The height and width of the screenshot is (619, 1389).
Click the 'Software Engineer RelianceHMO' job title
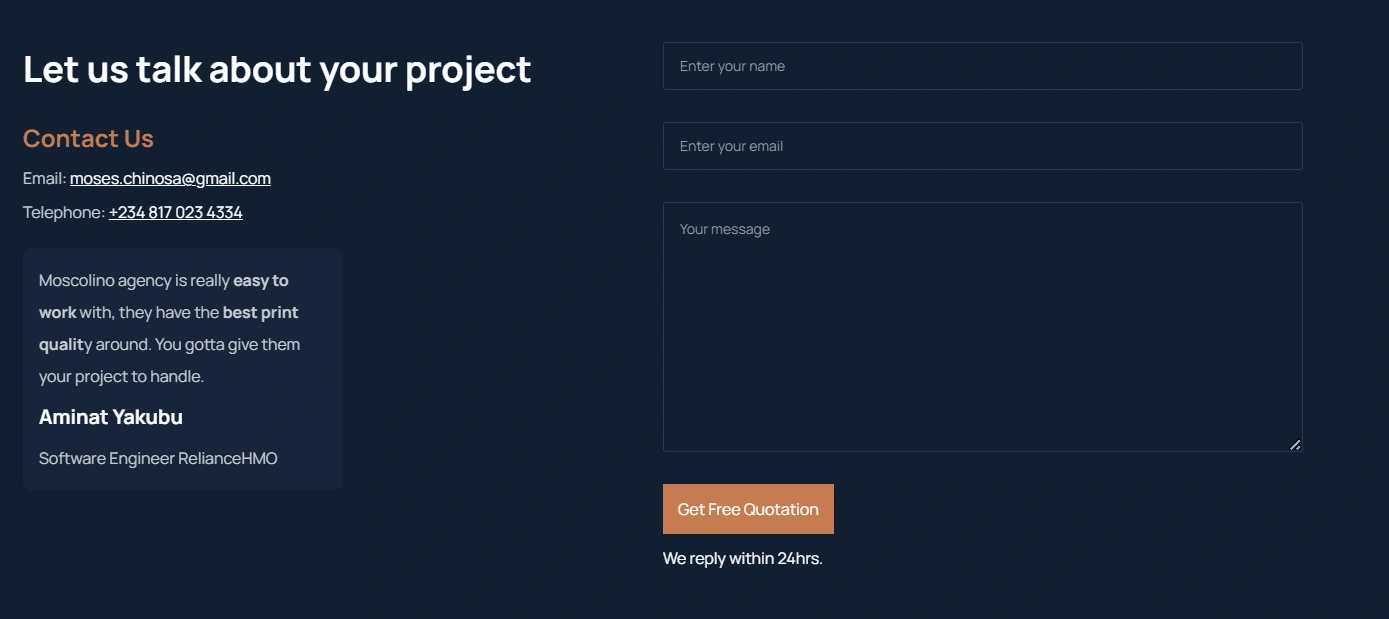click(158, 459)
